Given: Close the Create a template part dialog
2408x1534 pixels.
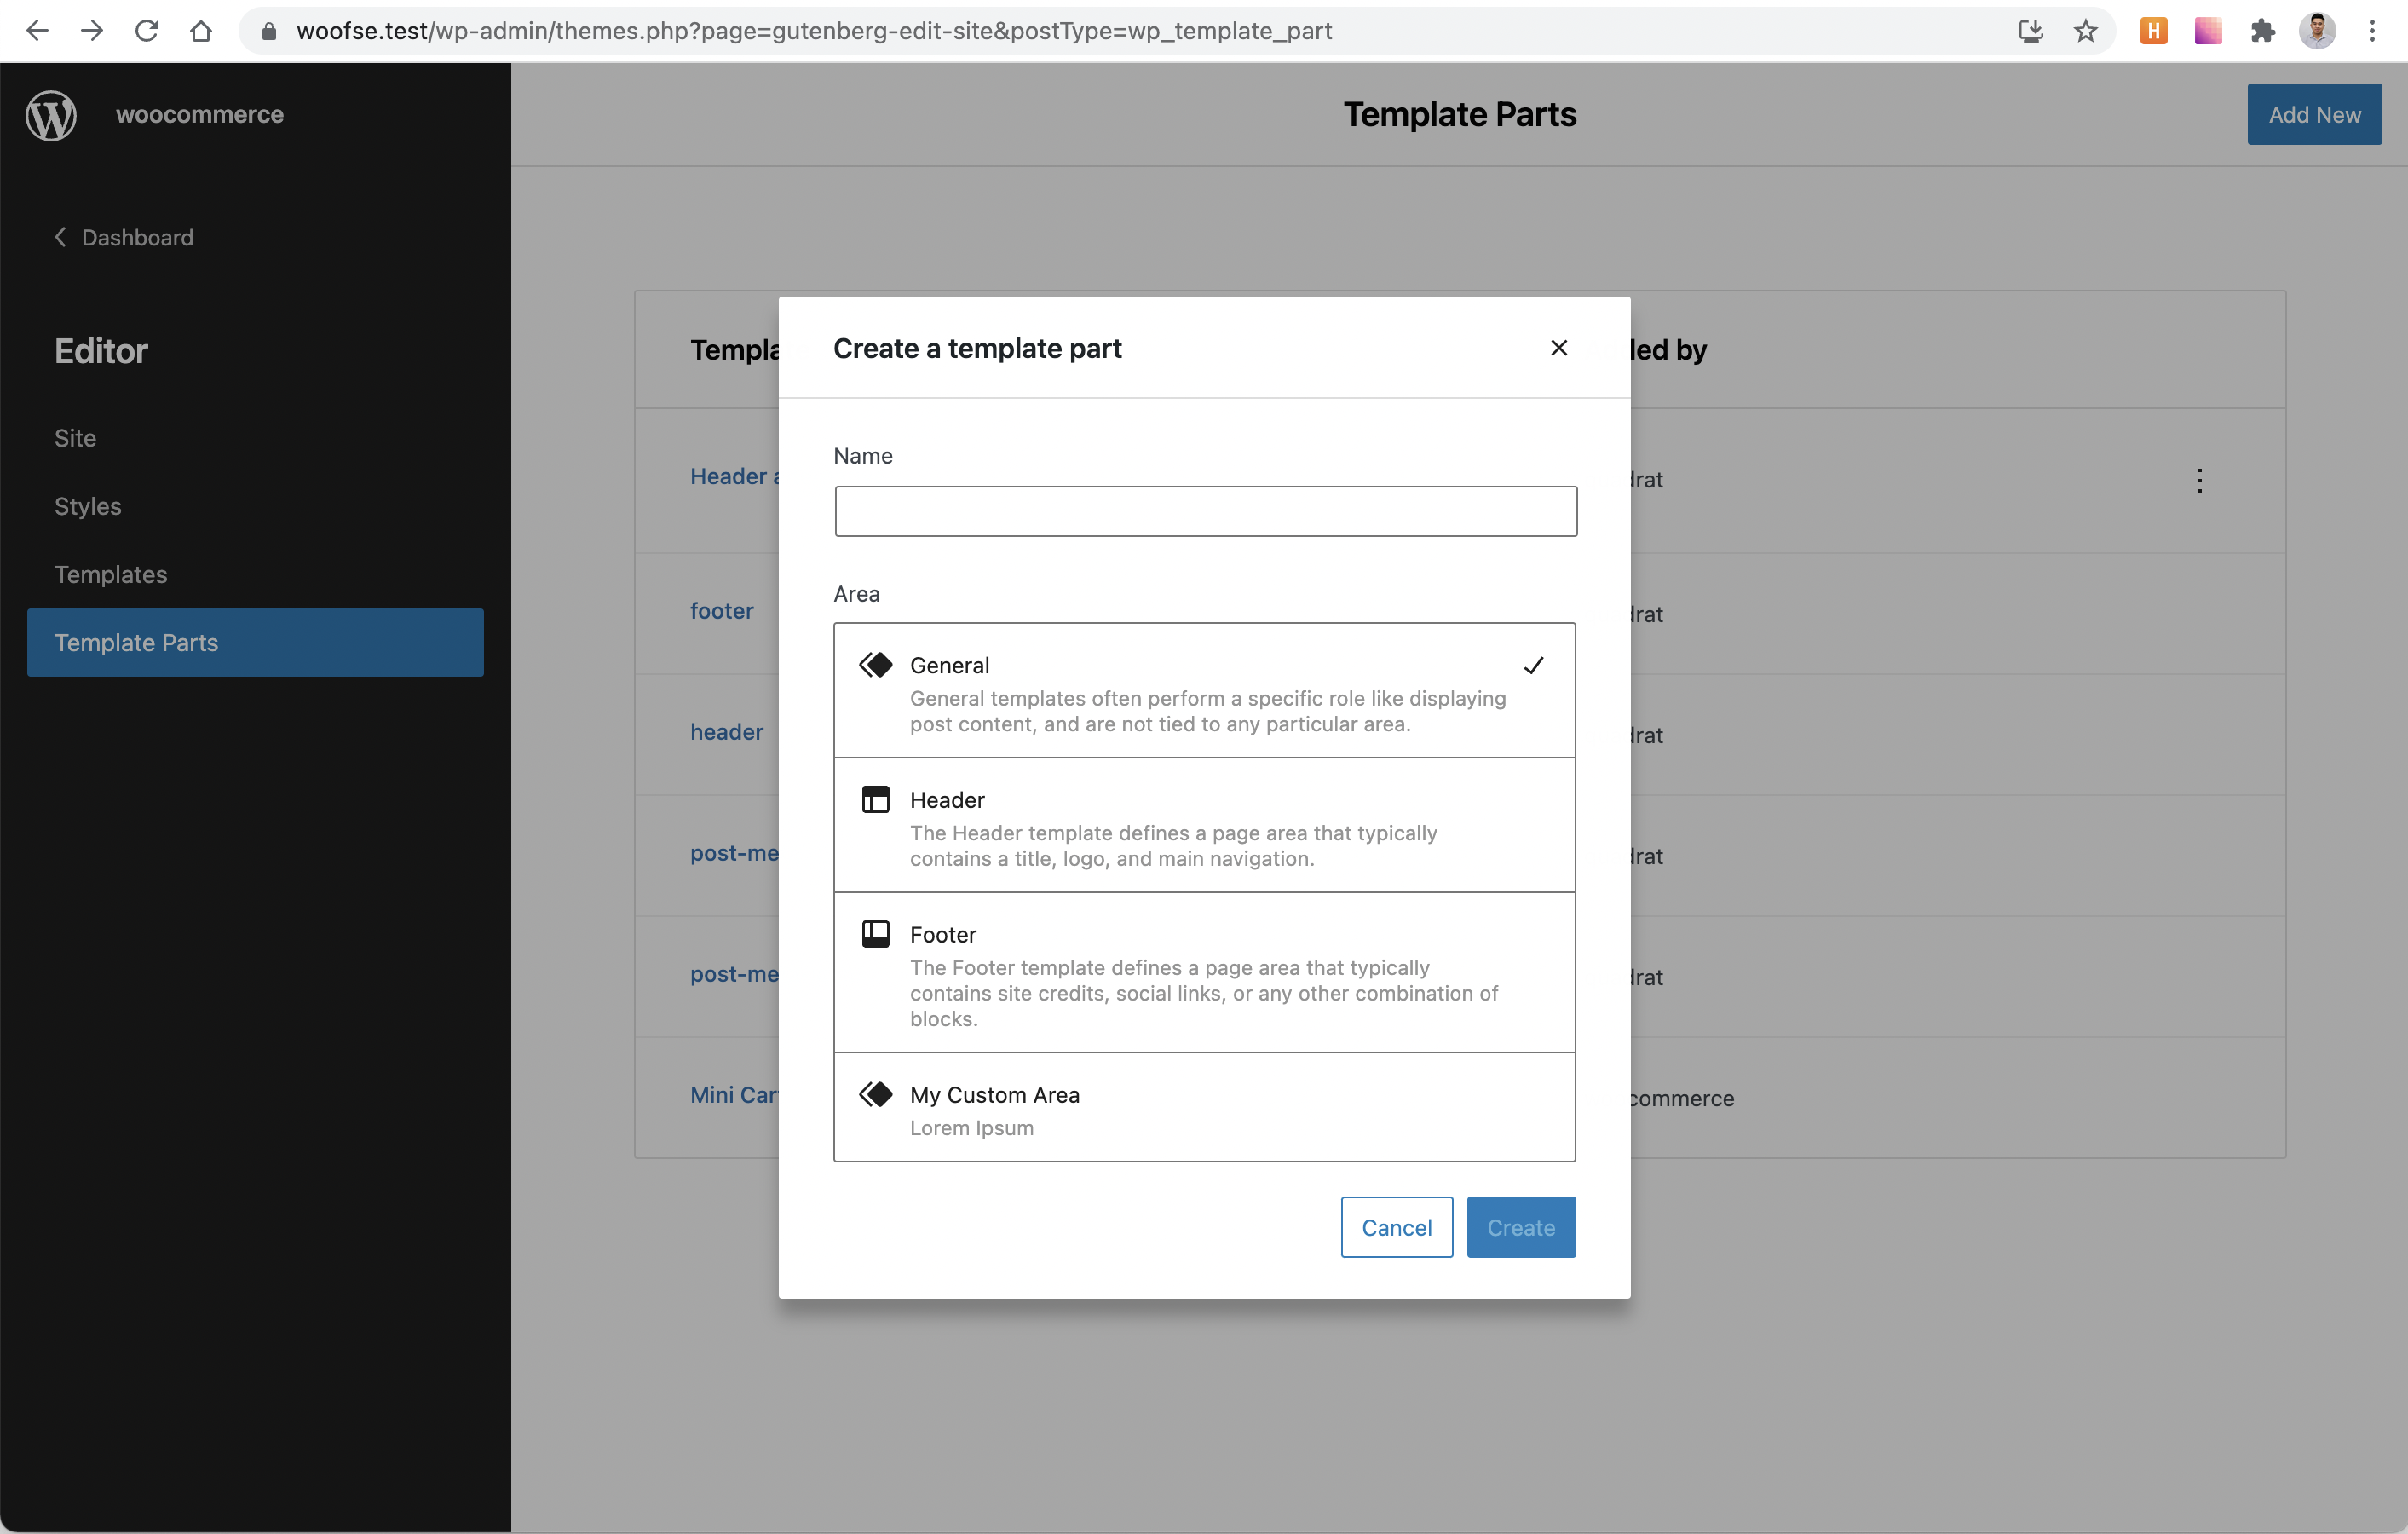Looking at the screenshot, I should click(1558, 348).
